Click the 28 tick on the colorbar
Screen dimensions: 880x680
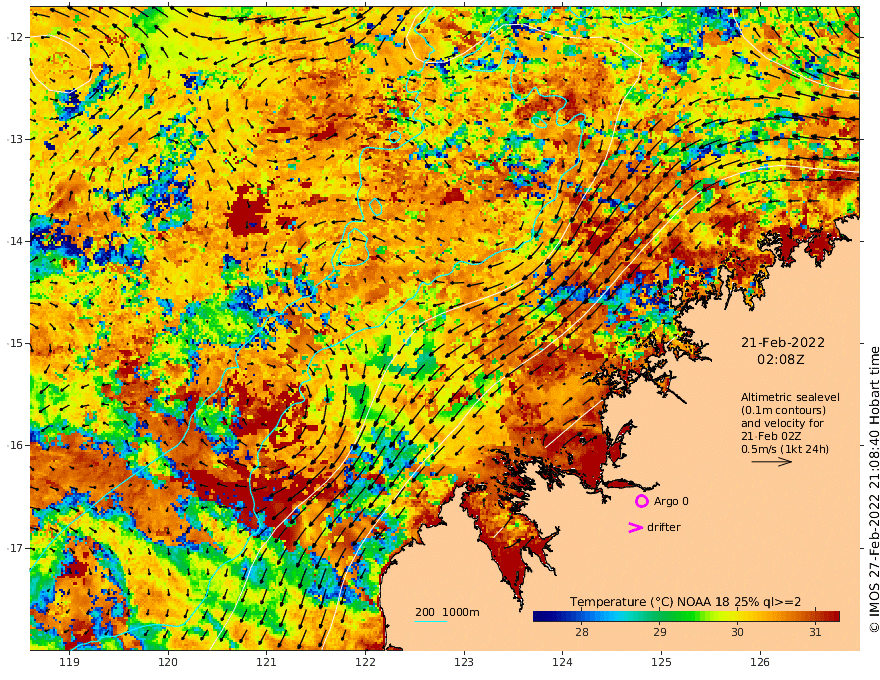pyautogui.click(x=582, y=632)
